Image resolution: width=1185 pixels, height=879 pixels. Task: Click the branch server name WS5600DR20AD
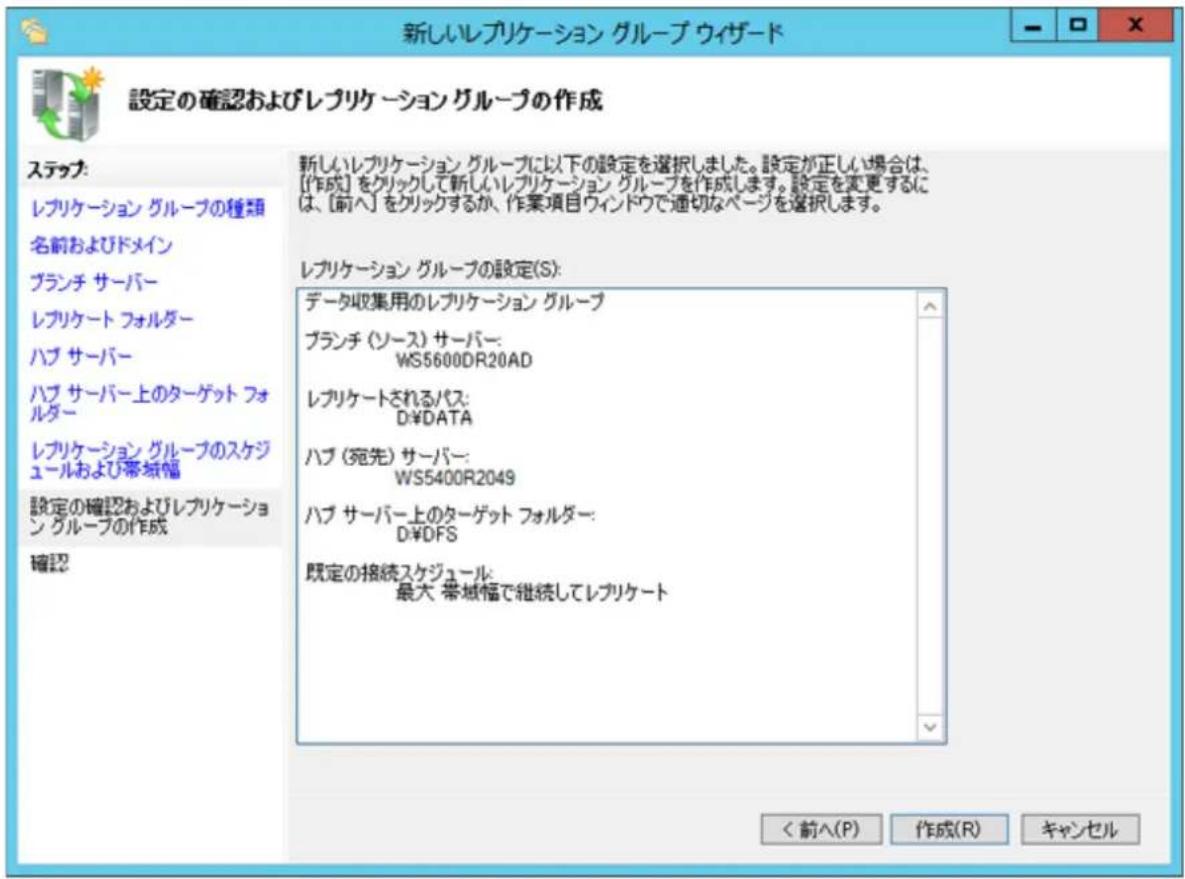pos(464,361)
